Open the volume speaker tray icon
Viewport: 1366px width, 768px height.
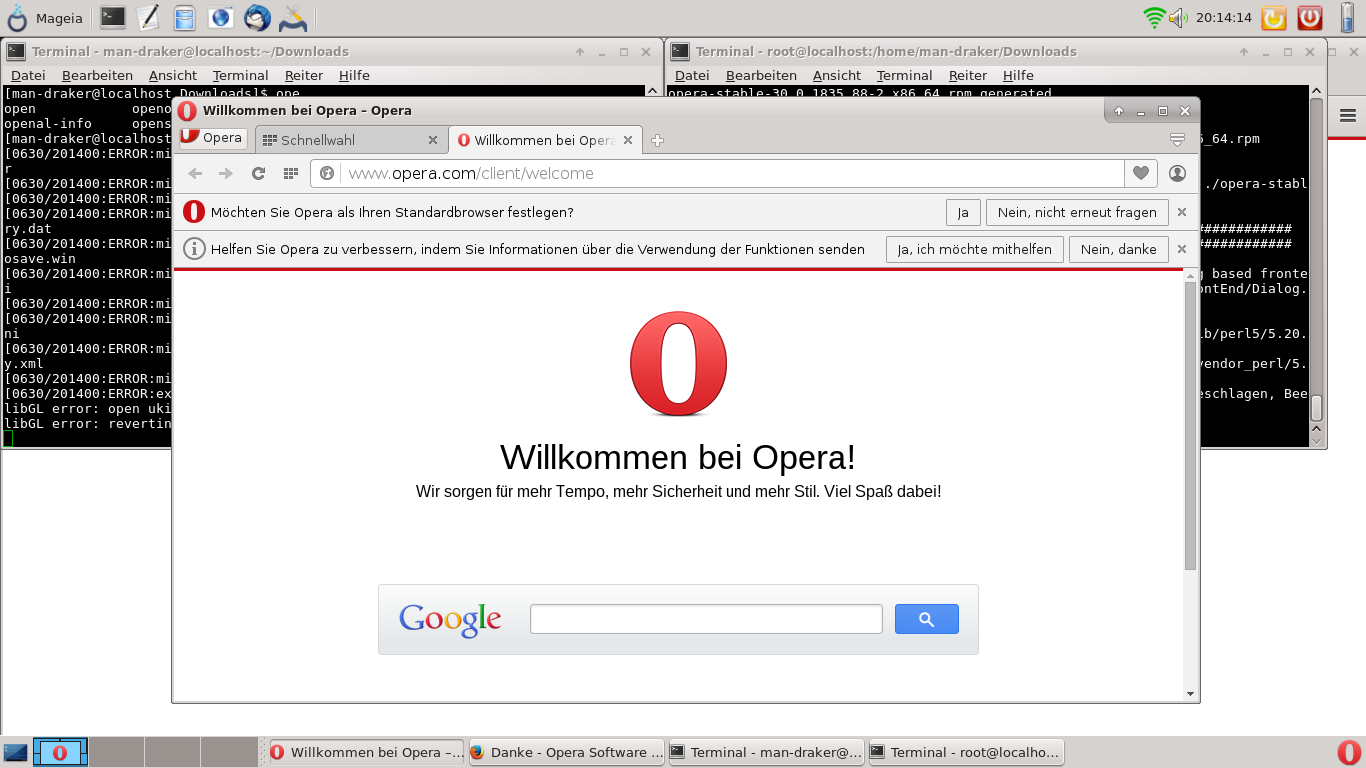(1178, 18)
